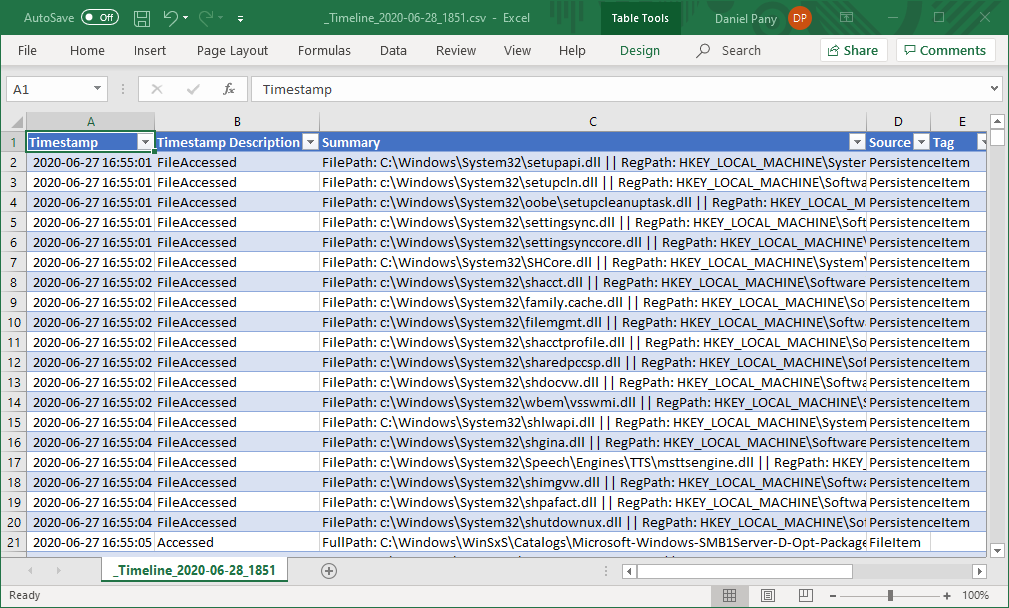Select column D header
The height and width of the screenshot is (608, 1009).
click(898, 122)
